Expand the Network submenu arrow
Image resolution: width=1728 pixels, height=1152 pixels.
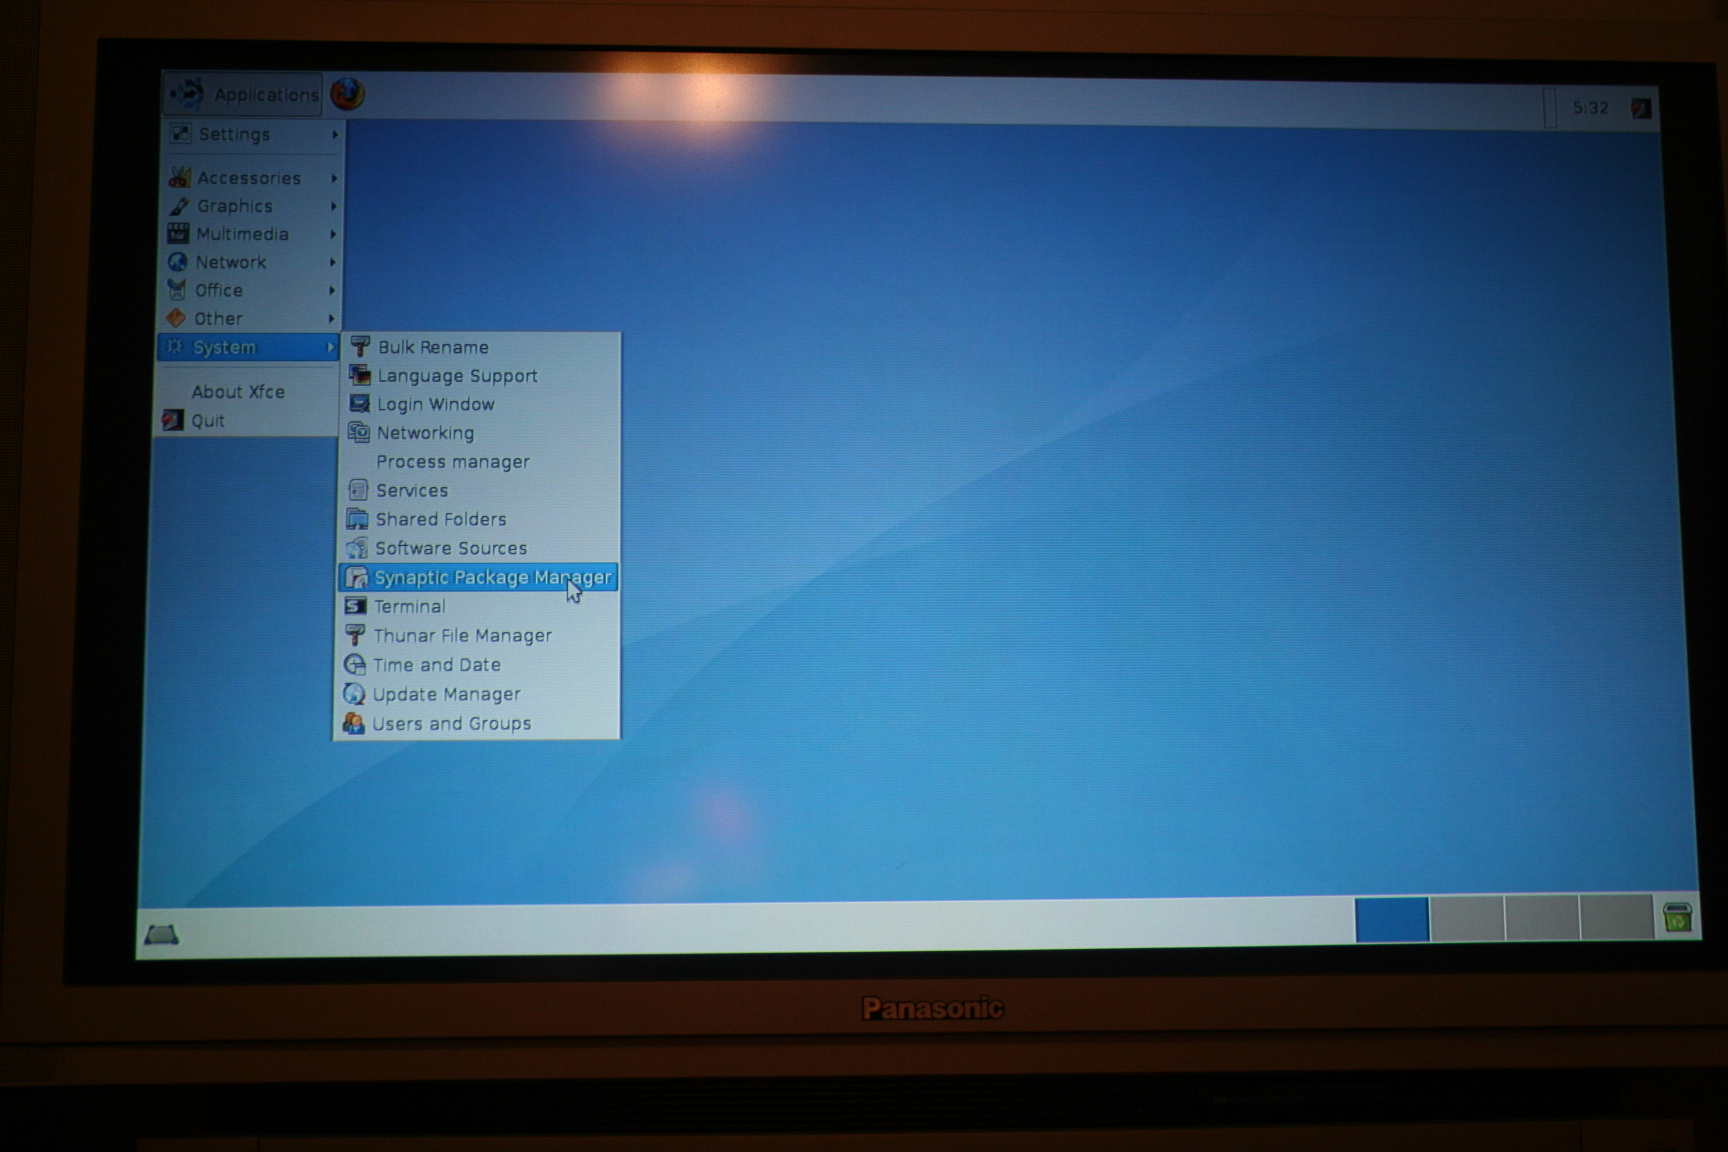pos(332,262)
